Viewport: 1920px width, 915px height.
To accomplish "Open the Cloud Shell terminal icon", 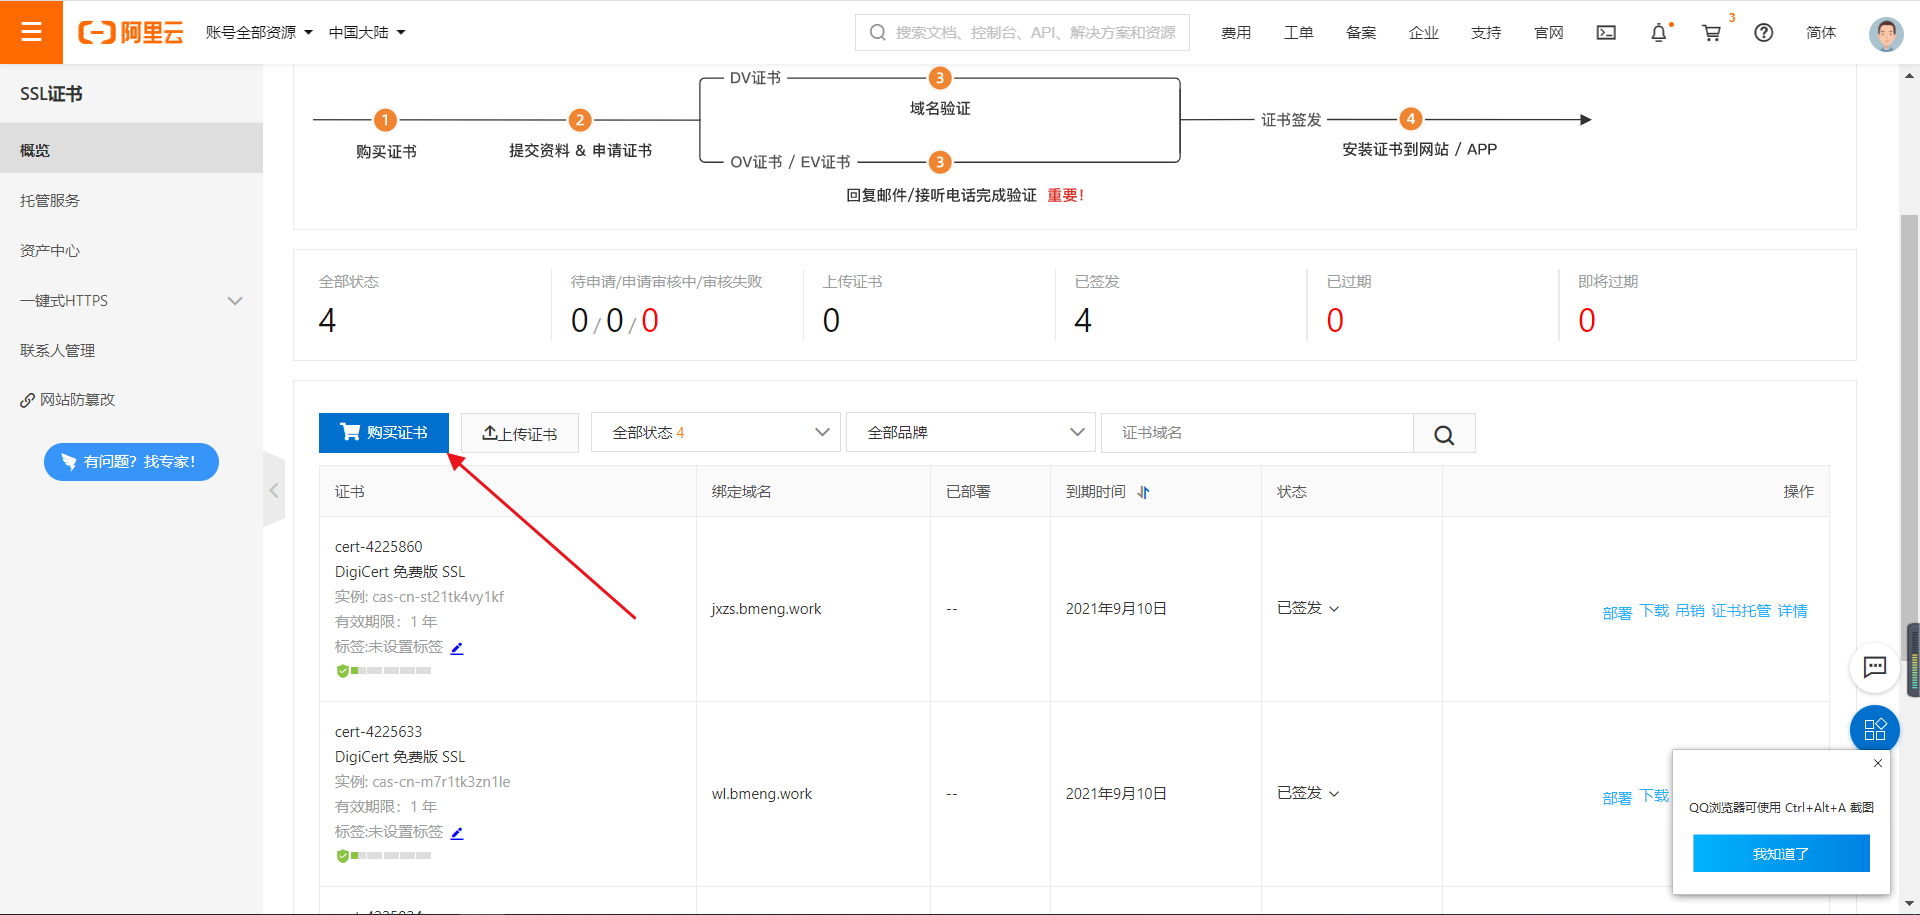I will click(1606, 33).
